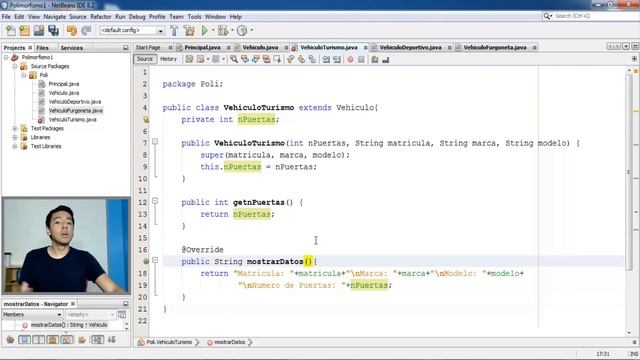Click the Find Next Occurrence icon
The width and height of the screenshot is (640, 360).
256,60
